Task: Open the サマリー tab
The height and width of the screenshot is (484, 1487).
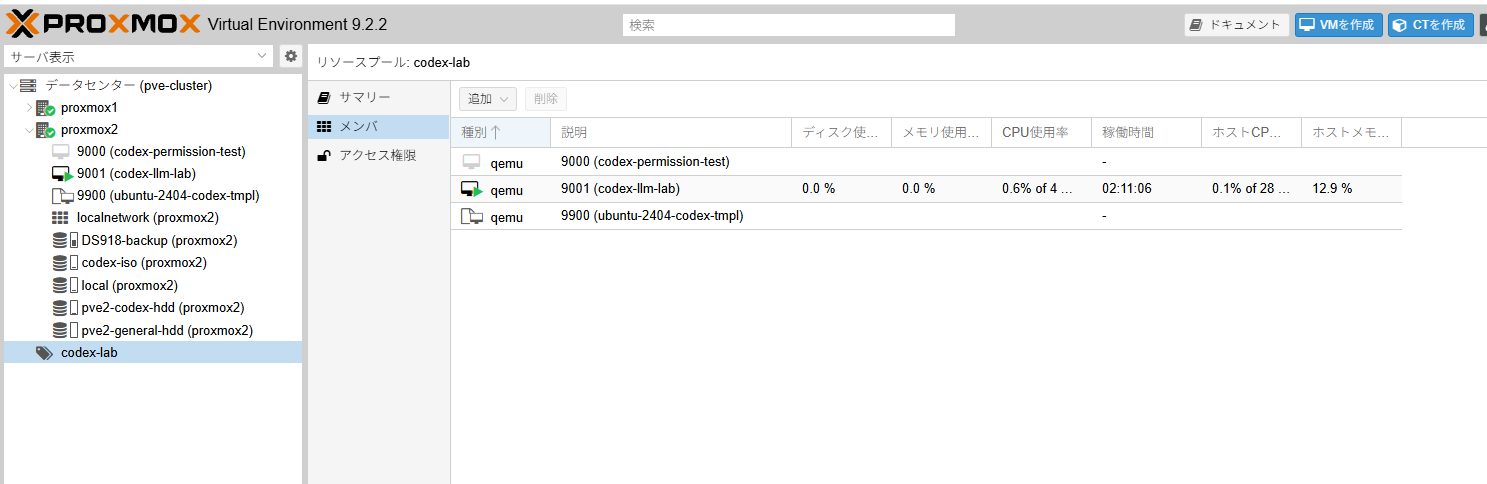Action: 379,97
